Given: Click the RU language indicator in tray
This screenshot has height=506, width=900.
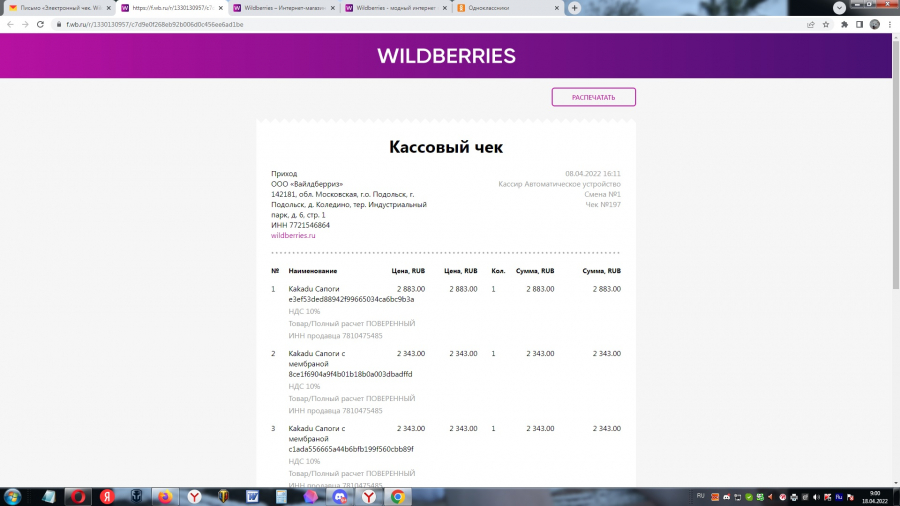Looking at the screenshot, I should (x=700, y=496).
